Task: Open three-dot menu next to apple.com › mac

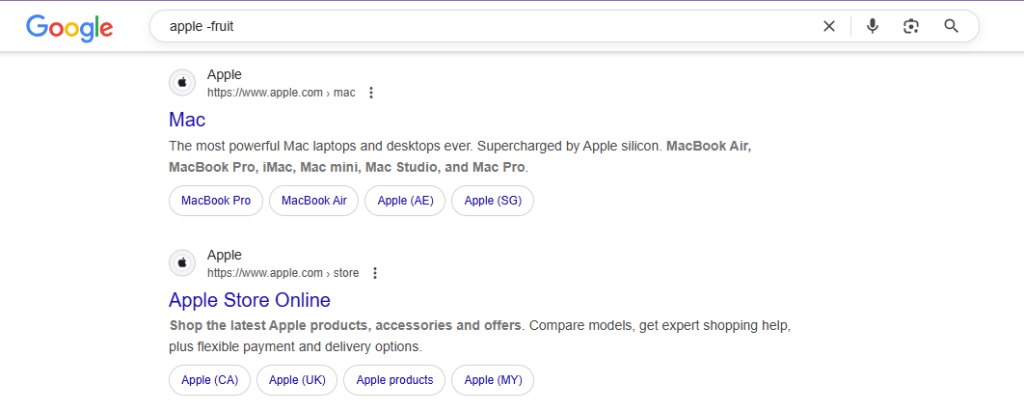Action: [x=371, y=93]
